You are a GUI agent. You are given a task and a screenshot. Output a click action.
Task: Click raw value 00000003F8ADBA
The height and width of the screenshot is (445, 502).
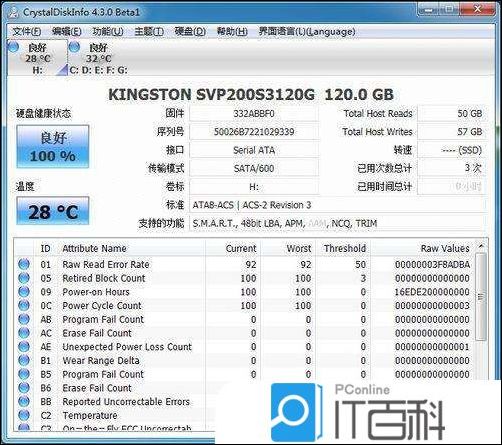432,264
